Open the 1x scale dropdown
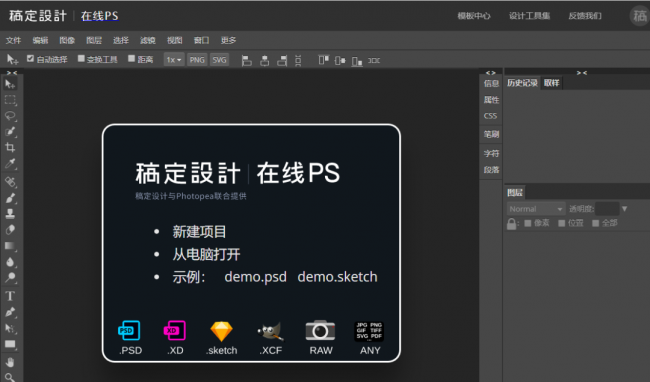Screen dimensions: 650x382 click(174, 60)
